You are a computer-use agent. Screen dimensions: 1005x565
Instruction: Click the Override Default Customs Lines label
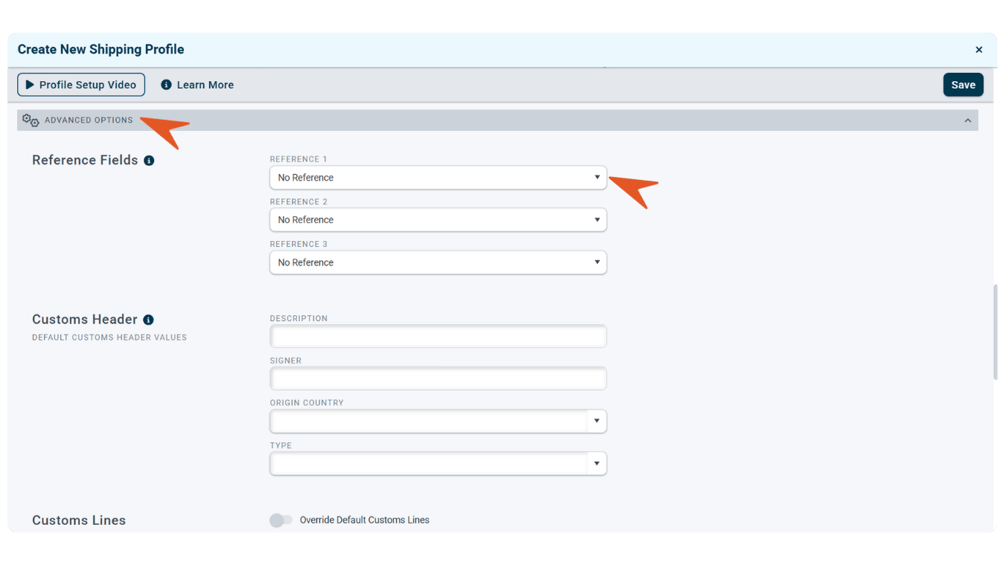[365, 520]
